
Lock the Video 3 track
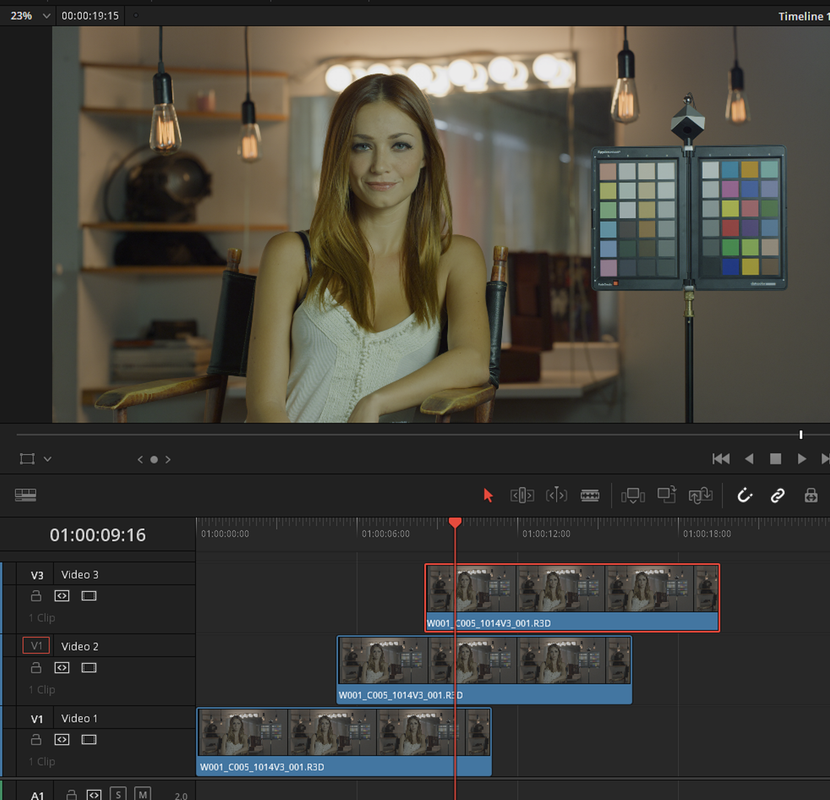click(x=36, y=596)
